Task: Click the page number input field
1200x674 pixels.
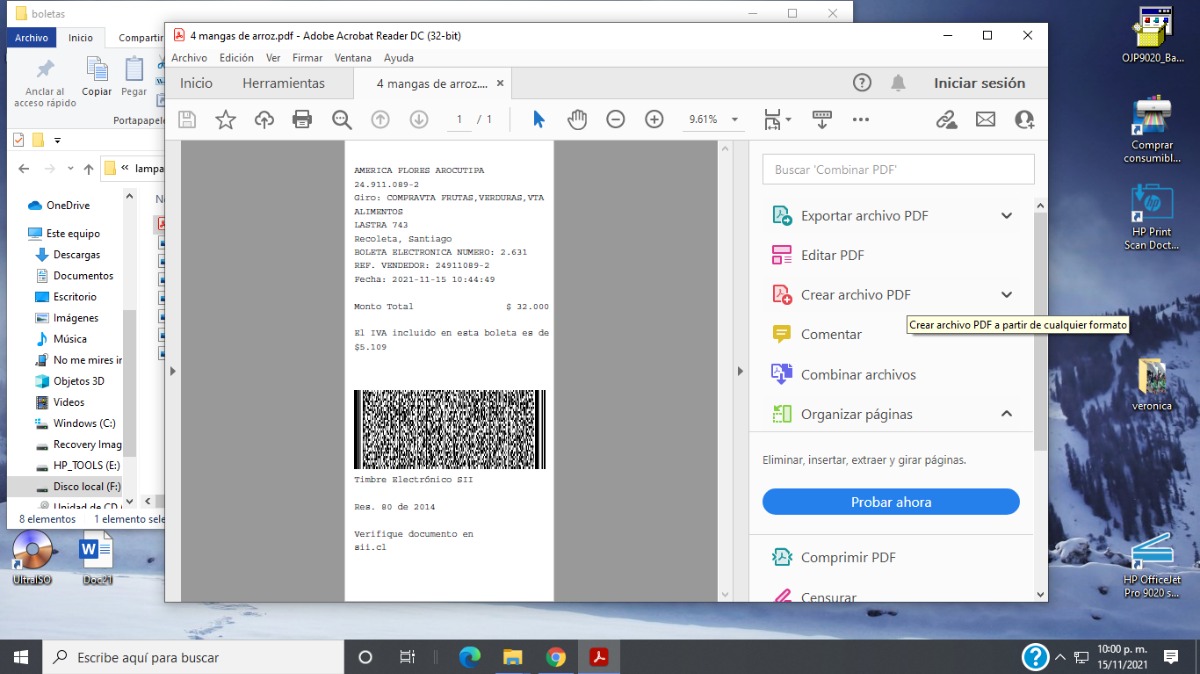Action: click(x=459, y=120)
